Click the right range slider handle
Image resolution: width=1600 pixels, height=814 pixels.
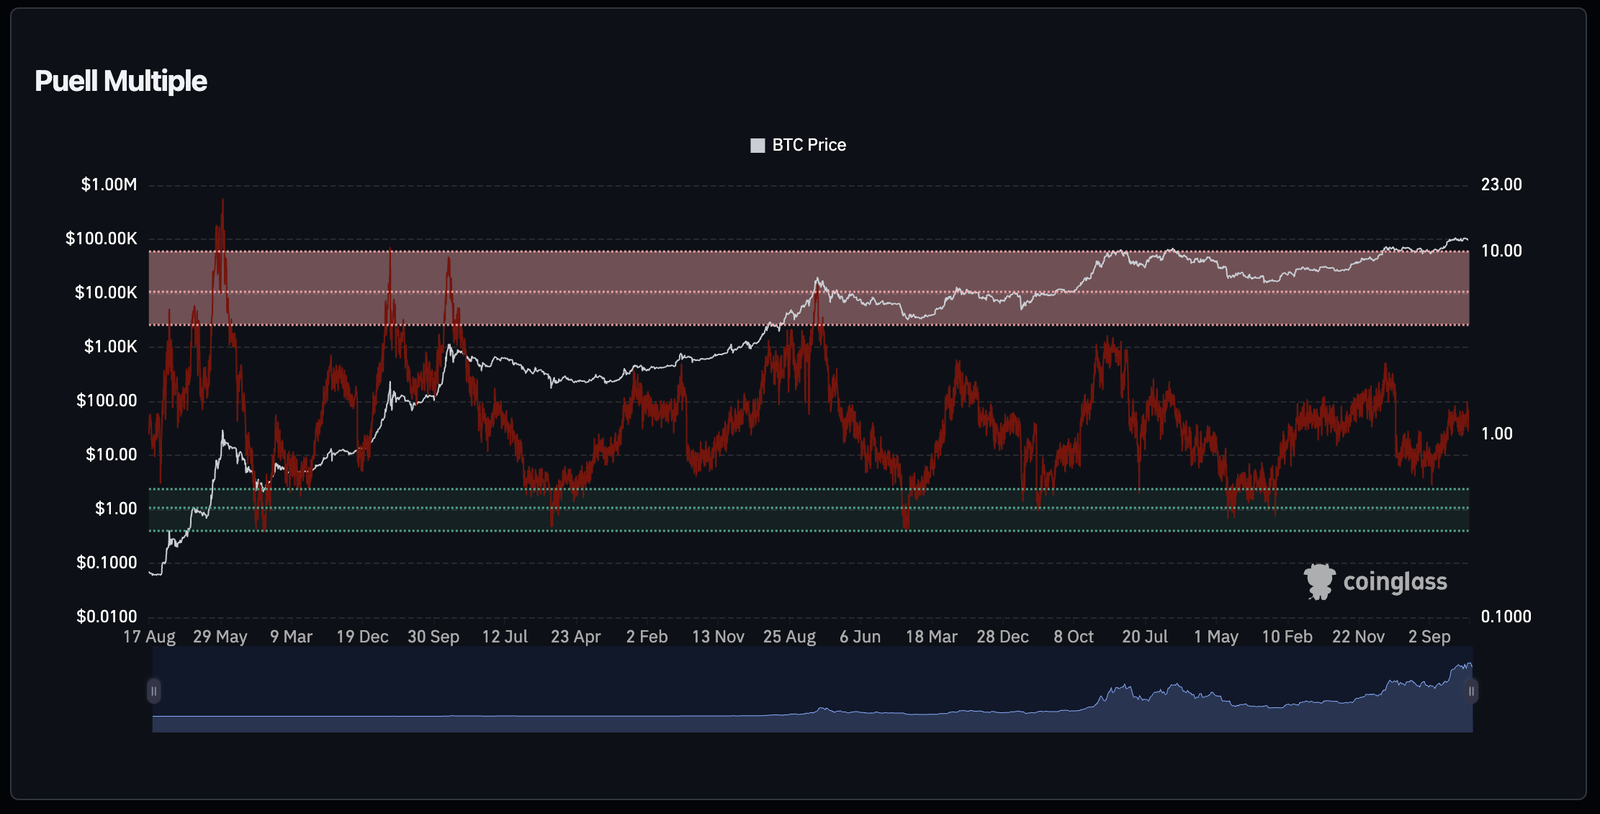[1471, 691]
